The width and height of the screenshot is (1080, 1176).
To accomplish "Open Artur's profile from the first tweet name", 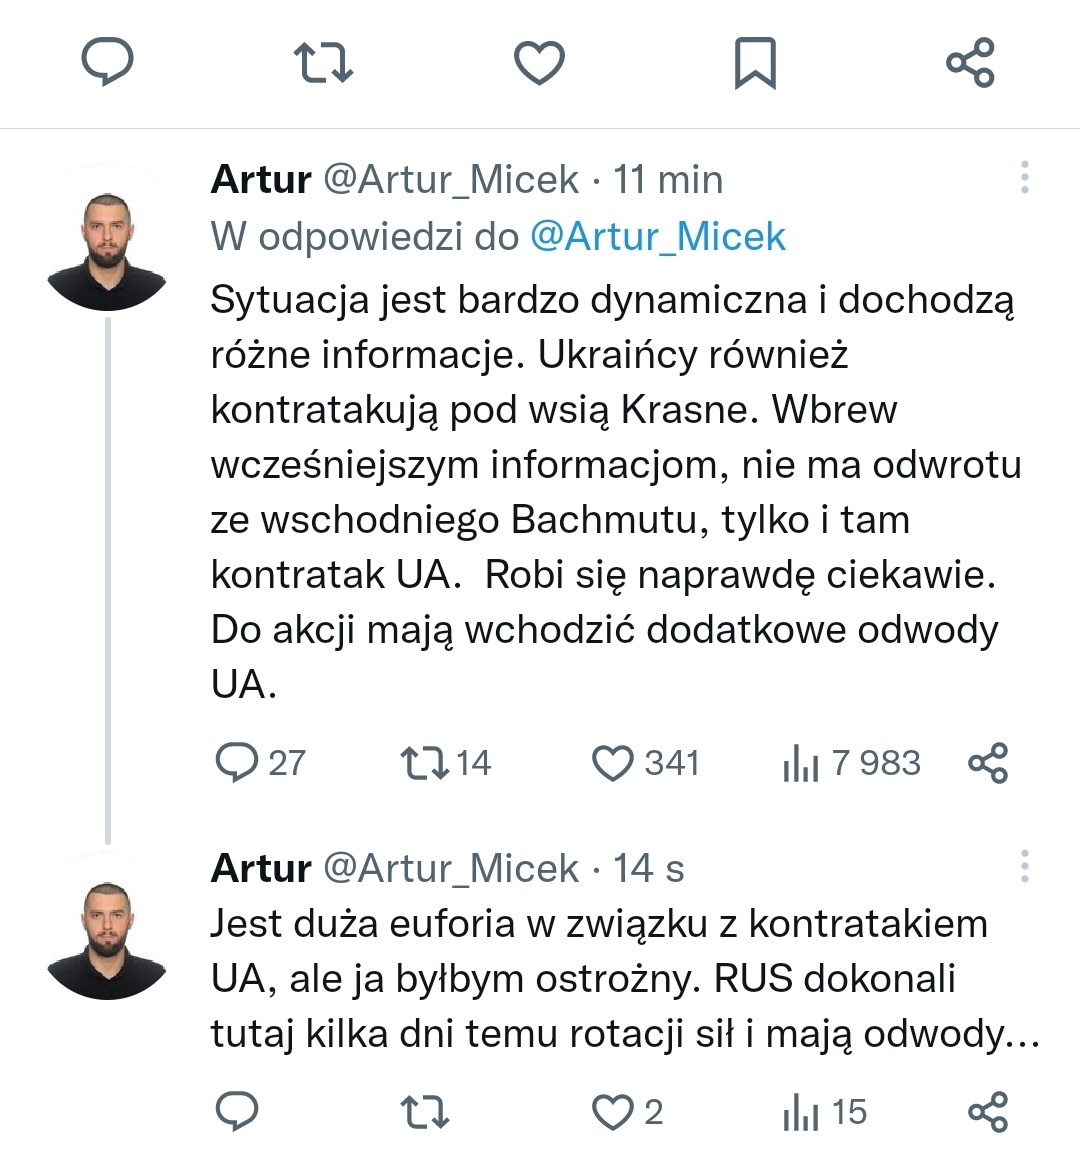I will coord(261,180).
